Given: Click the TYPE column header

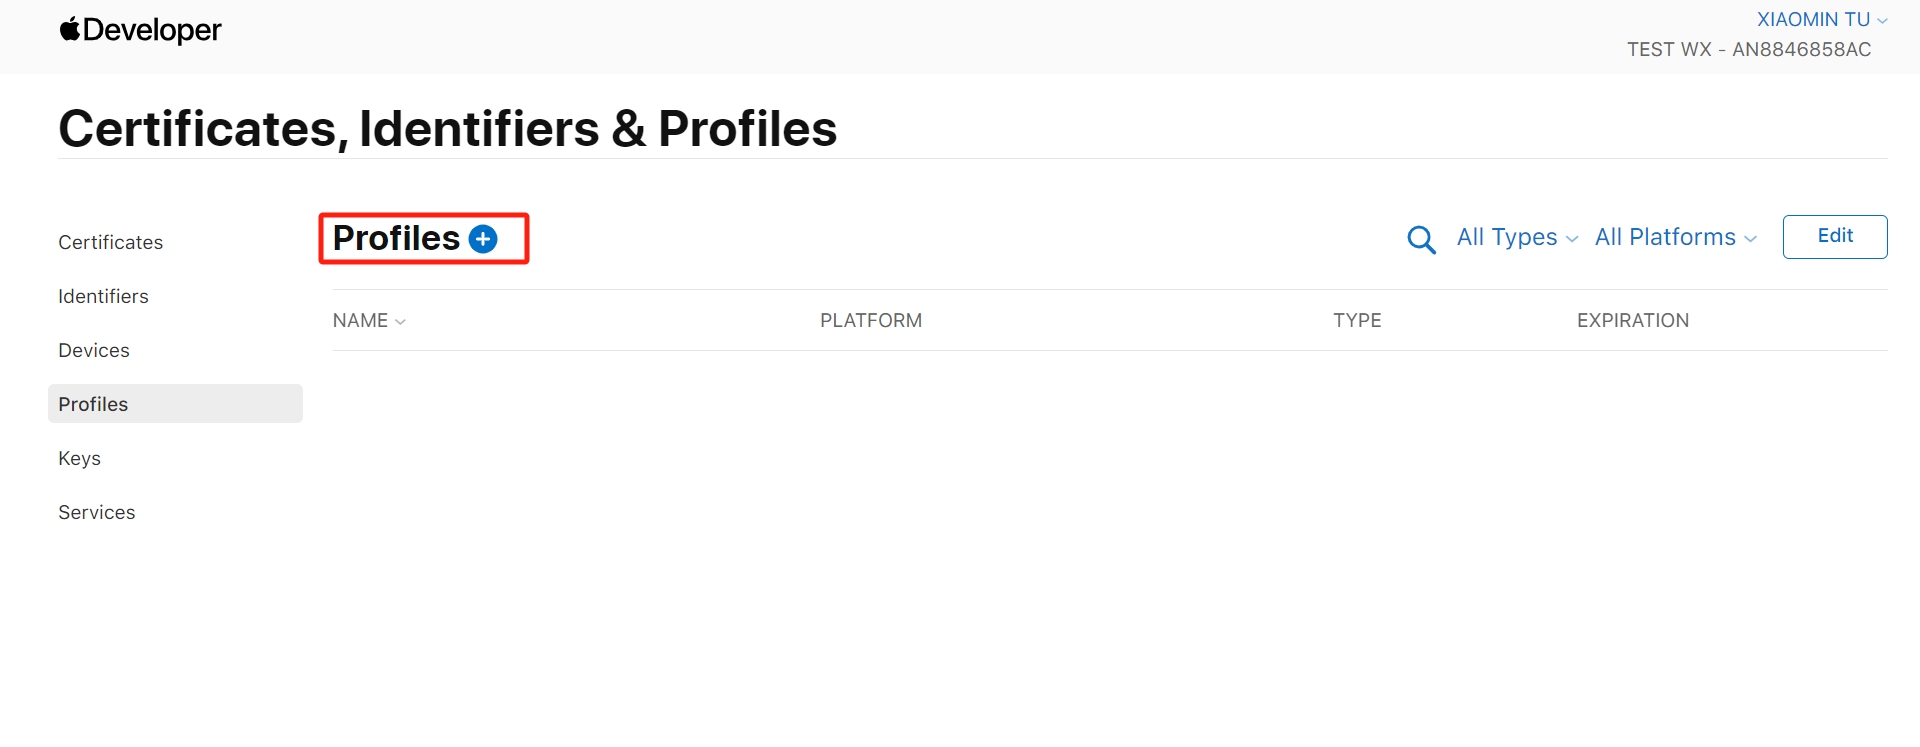Looking at the screenshot, I should tap(1357, 321).
